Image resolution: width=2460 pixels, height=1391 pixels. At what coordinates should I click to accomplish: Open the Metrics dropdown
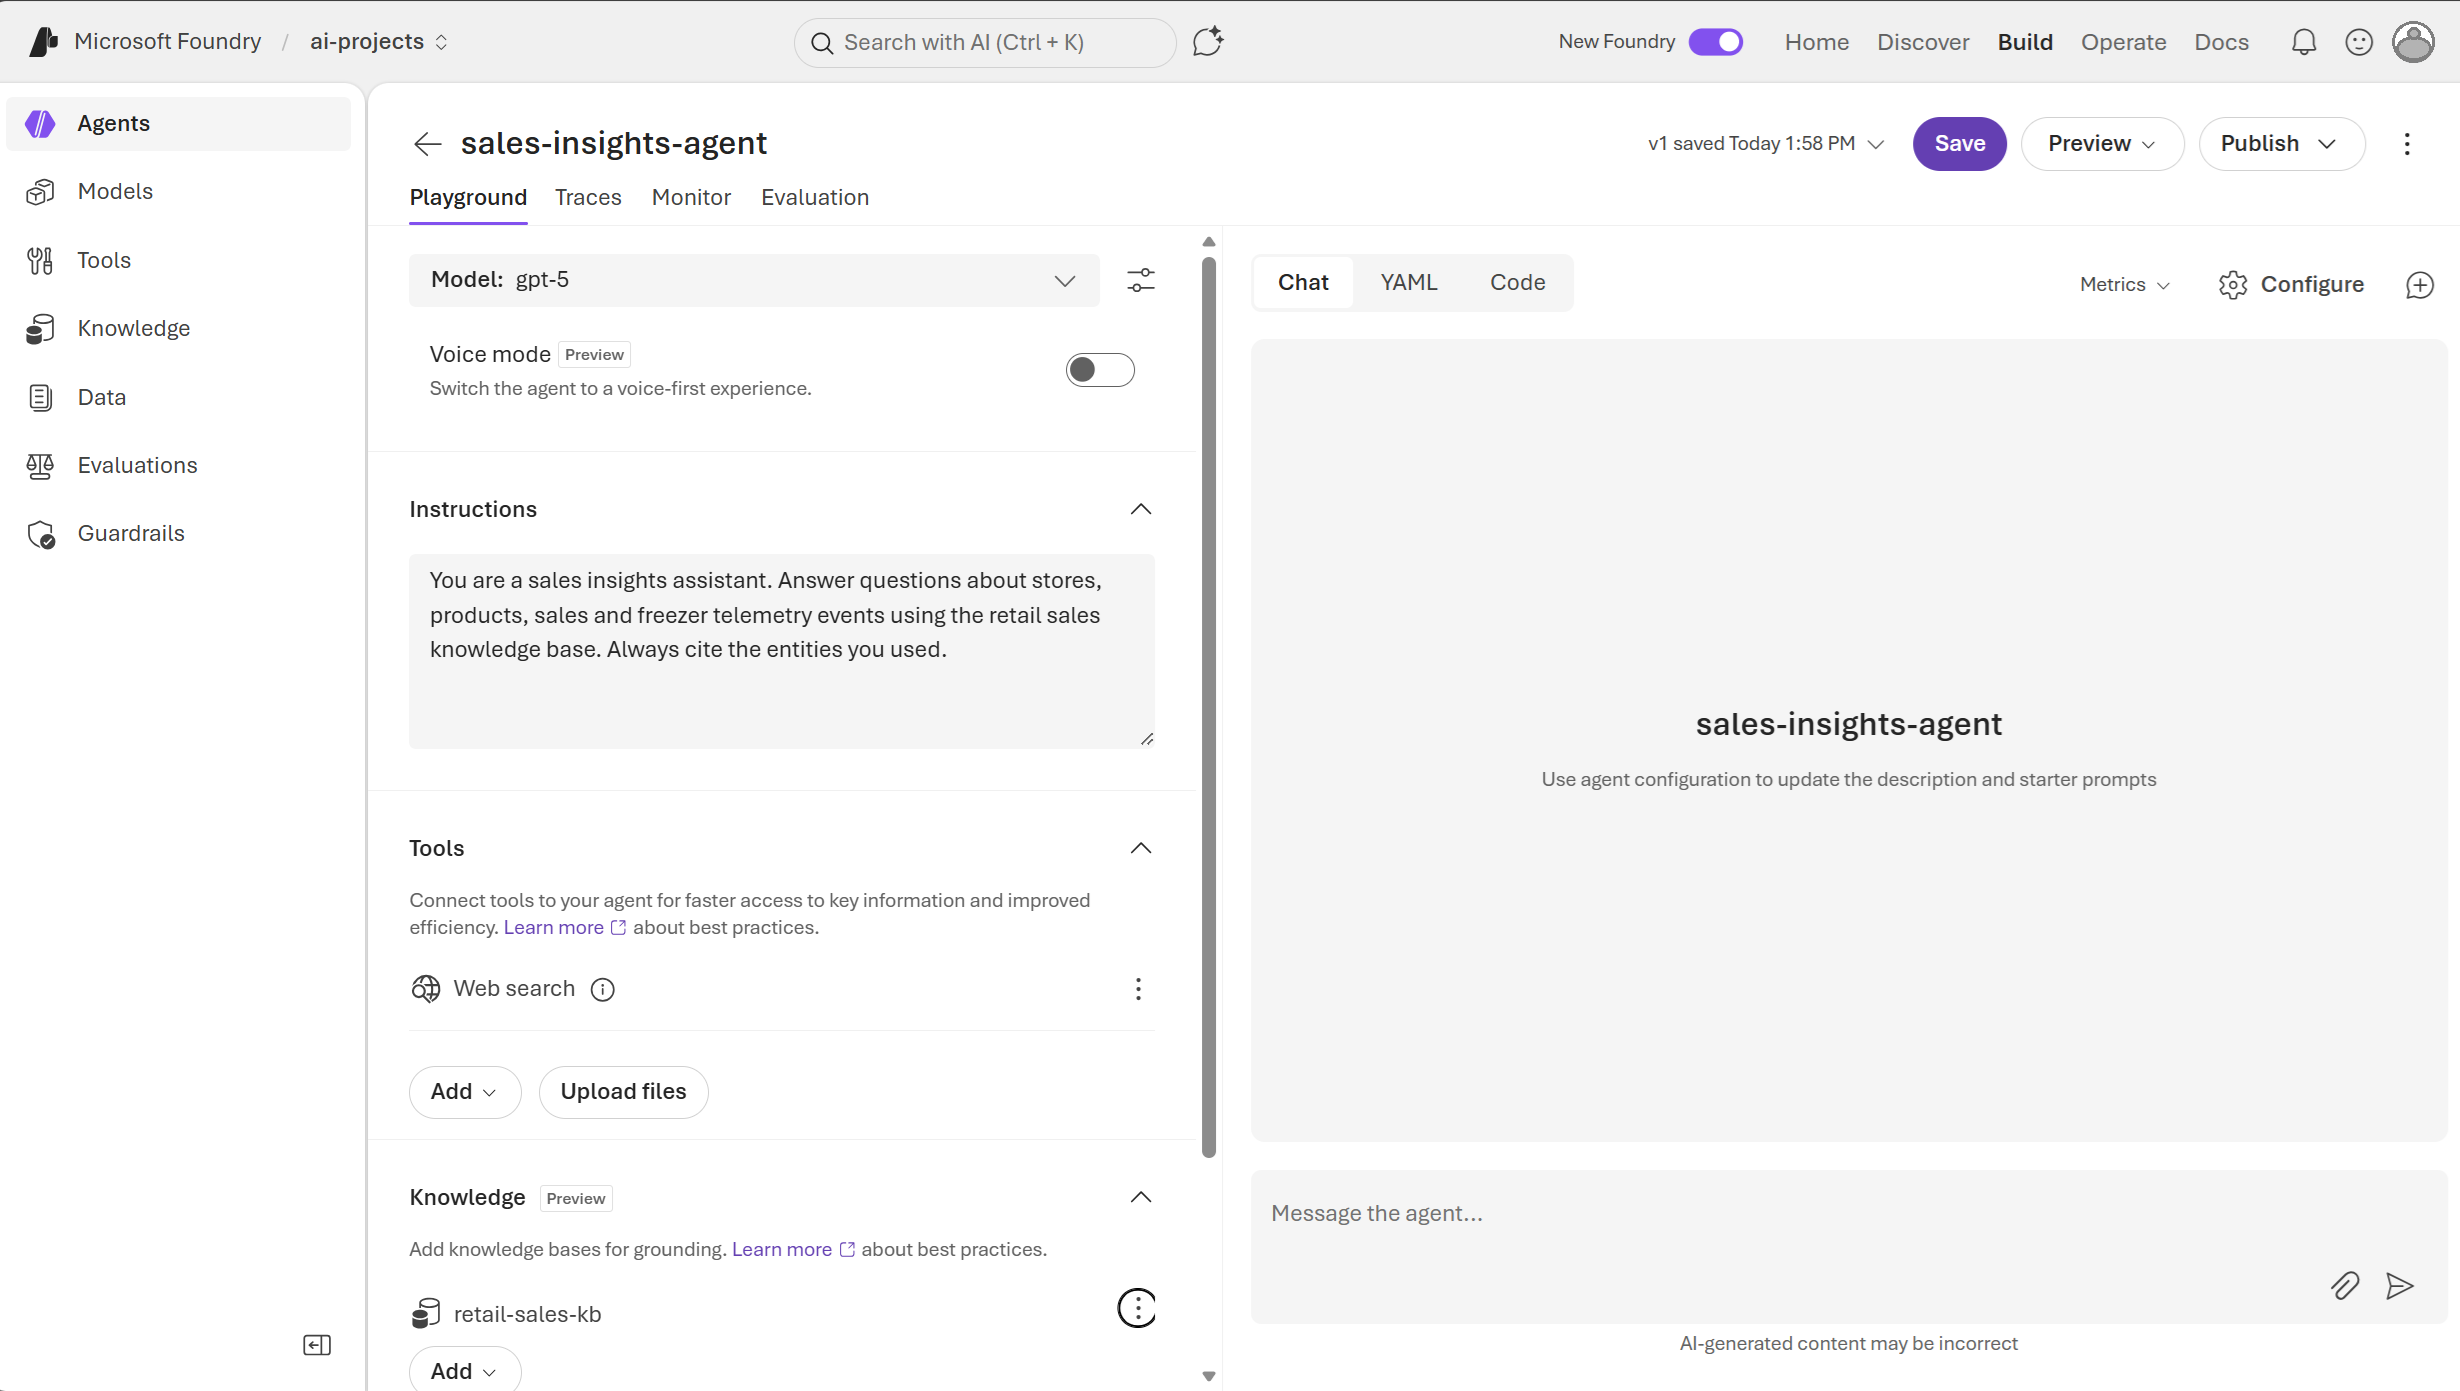coord(2125,285)
